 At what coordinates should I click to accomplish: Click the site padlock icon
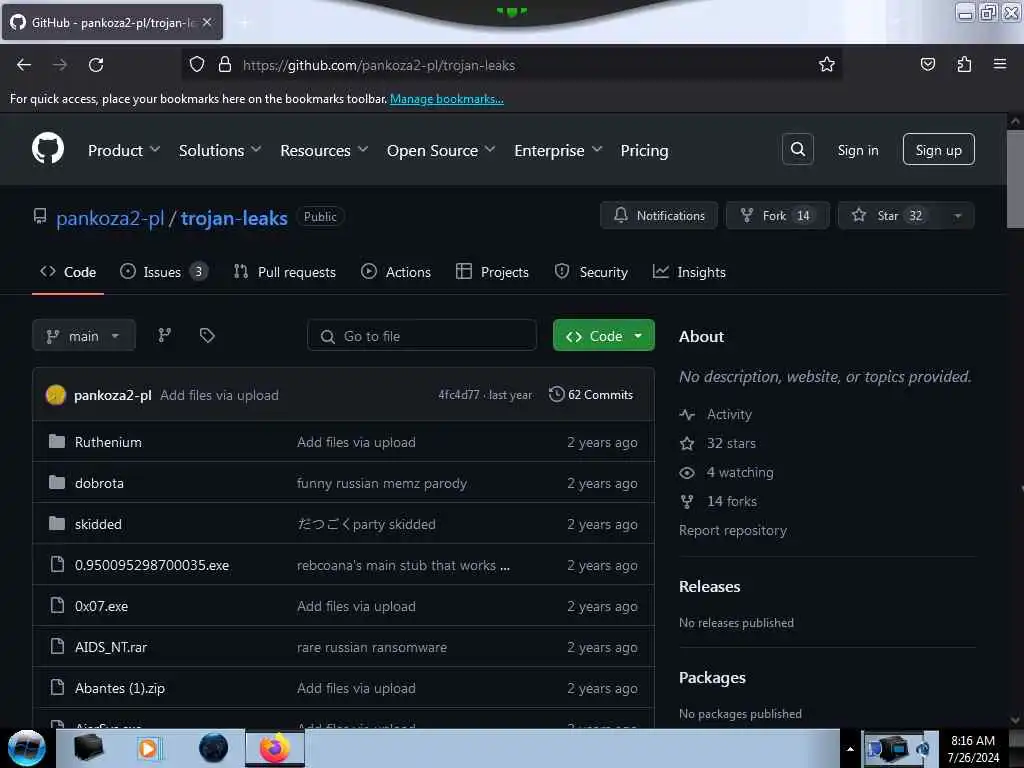tap(225, 64)
